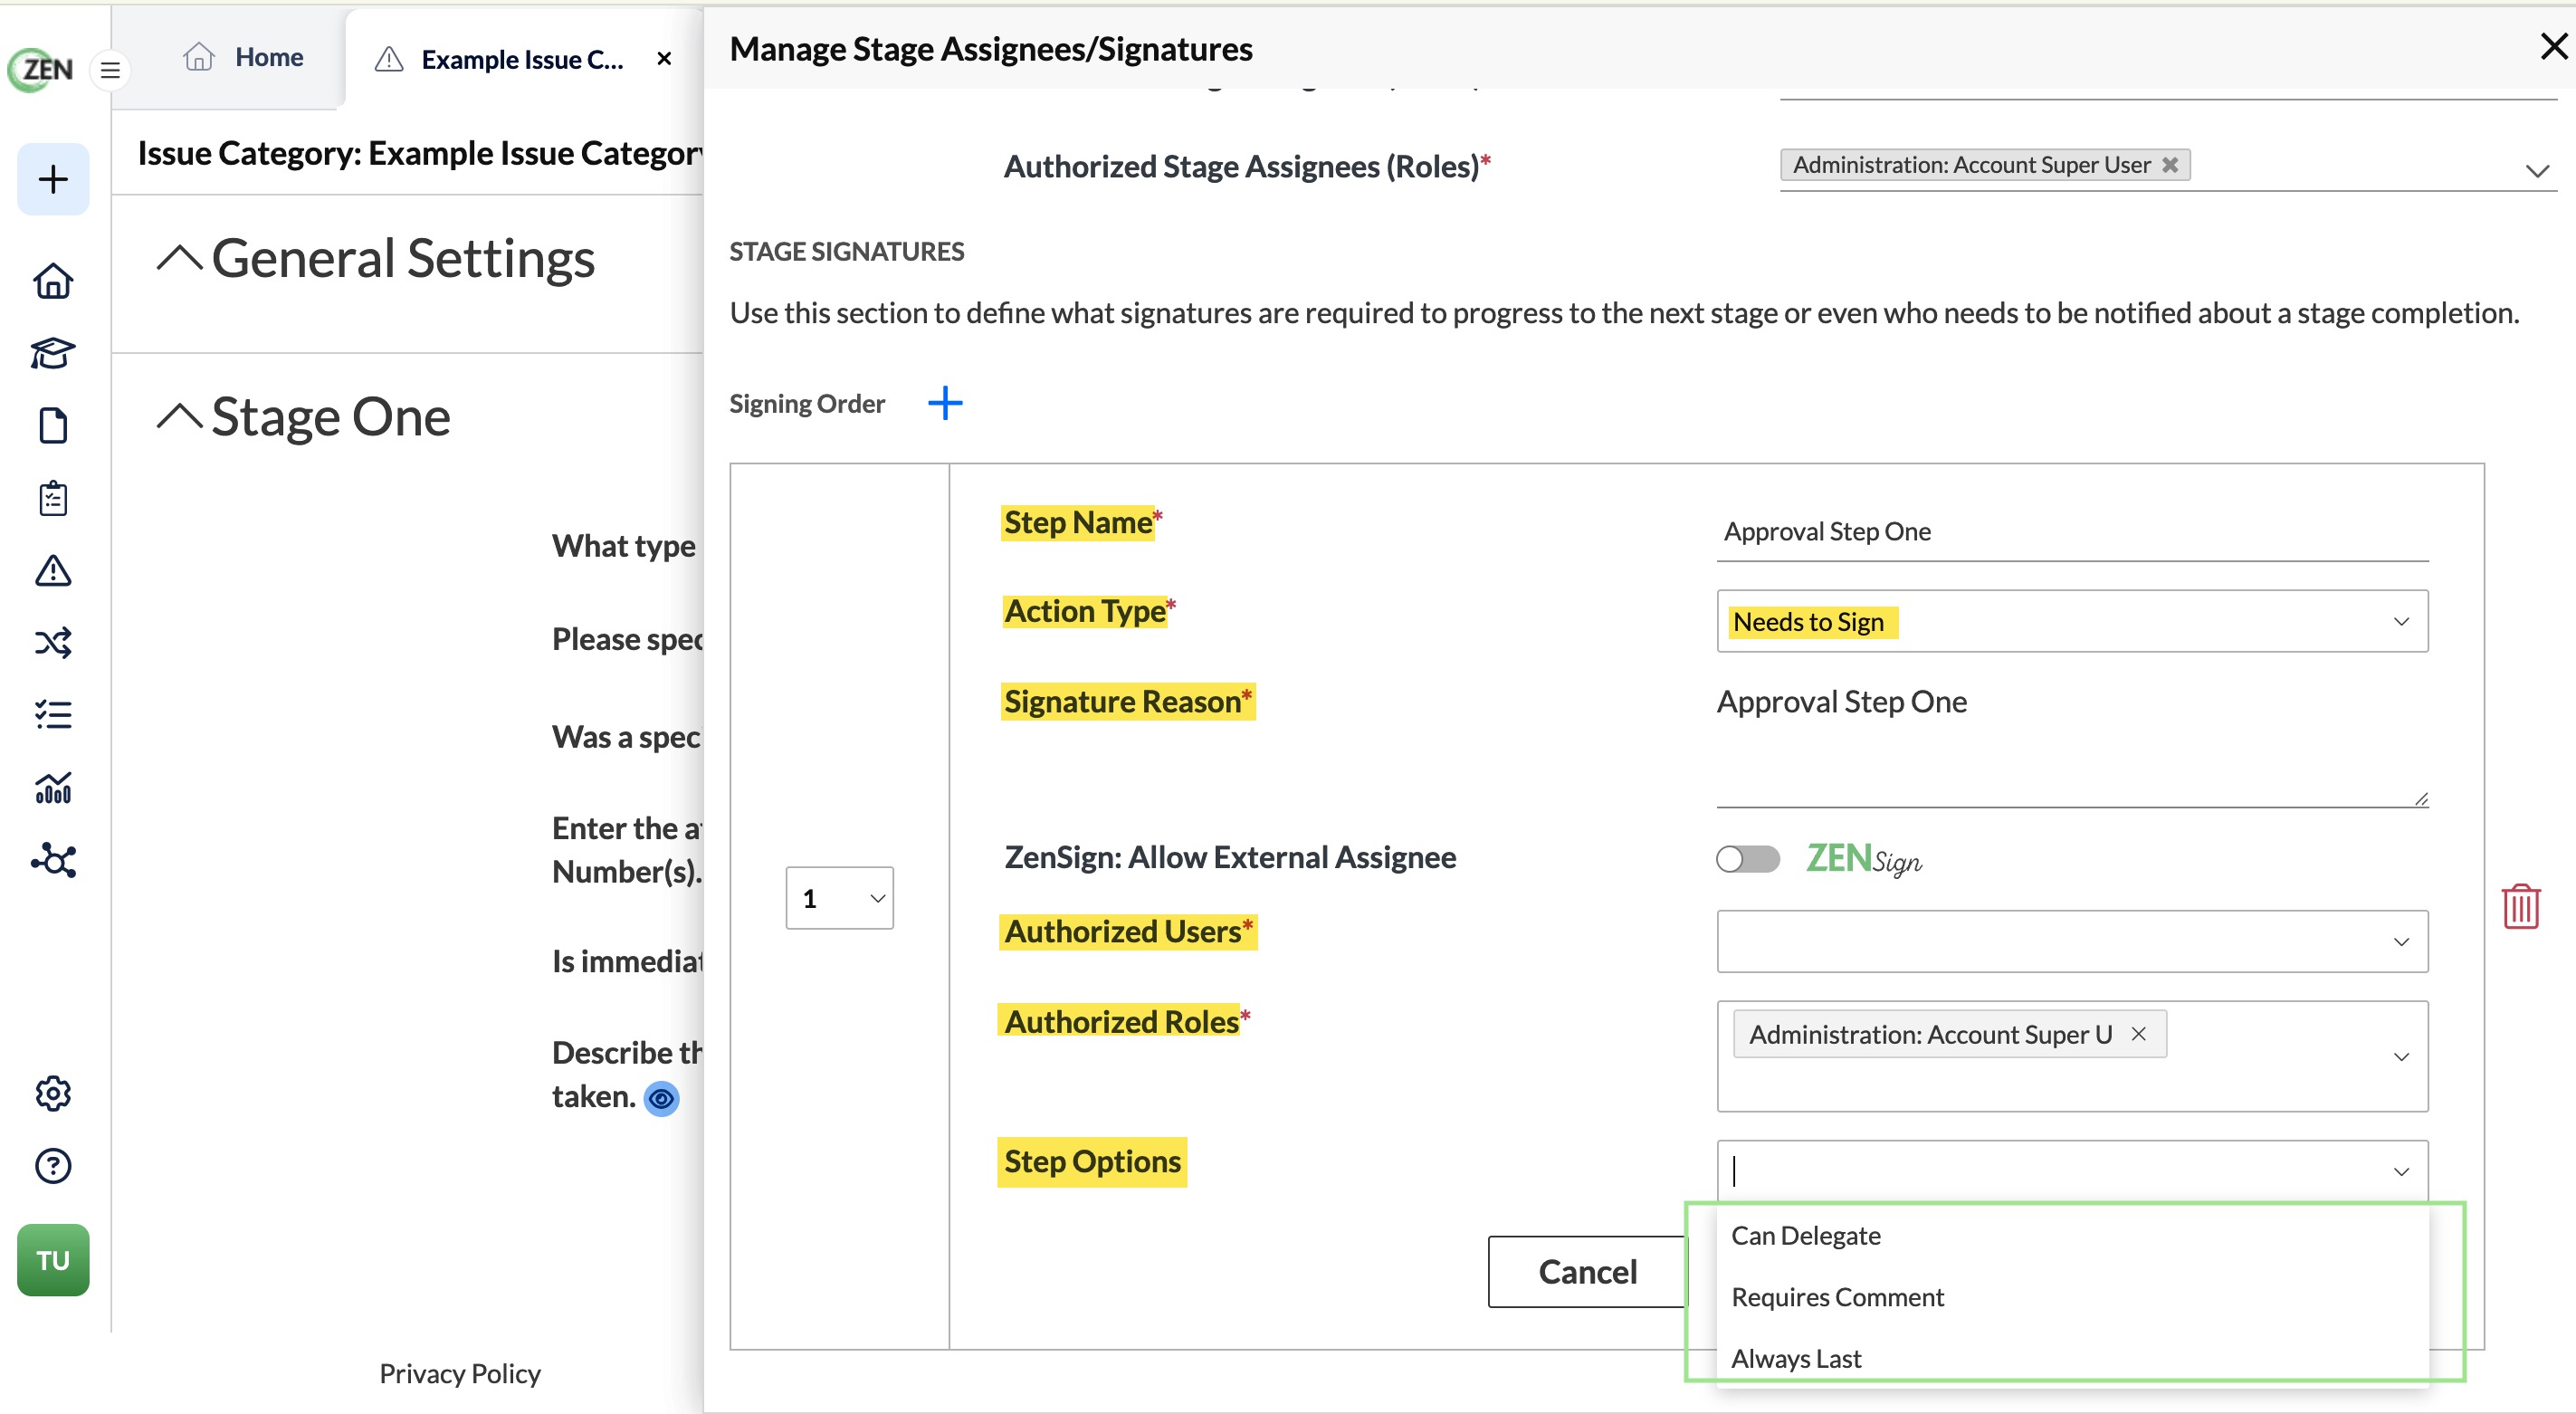The height and width of the screenshot is (1414, 2576).
Task: Open the documents page icon in sidebar
Action: point(53,426)
